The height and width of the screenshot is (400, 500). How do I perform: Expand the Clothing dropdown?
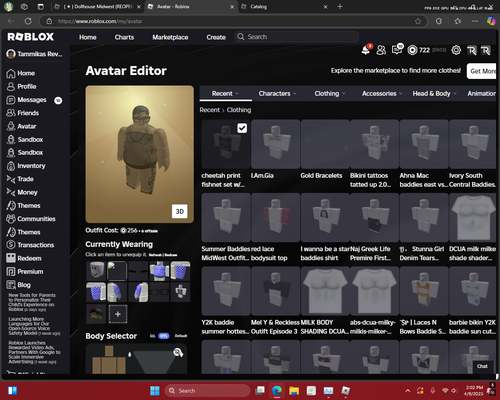330,94
